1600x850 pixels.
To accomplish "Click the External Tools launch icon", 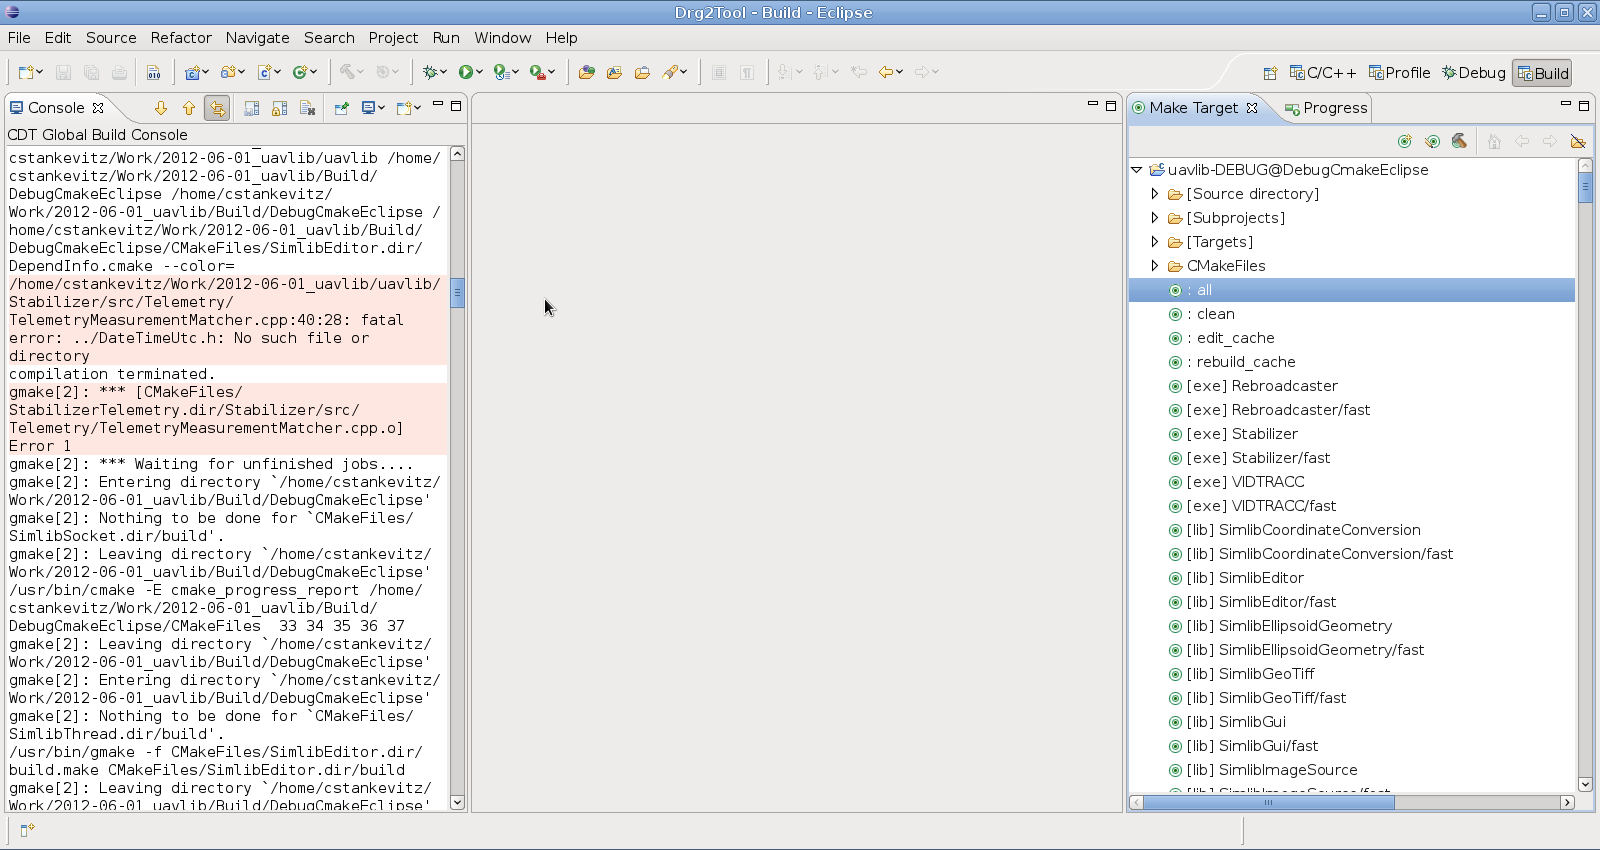I will 537,72.
